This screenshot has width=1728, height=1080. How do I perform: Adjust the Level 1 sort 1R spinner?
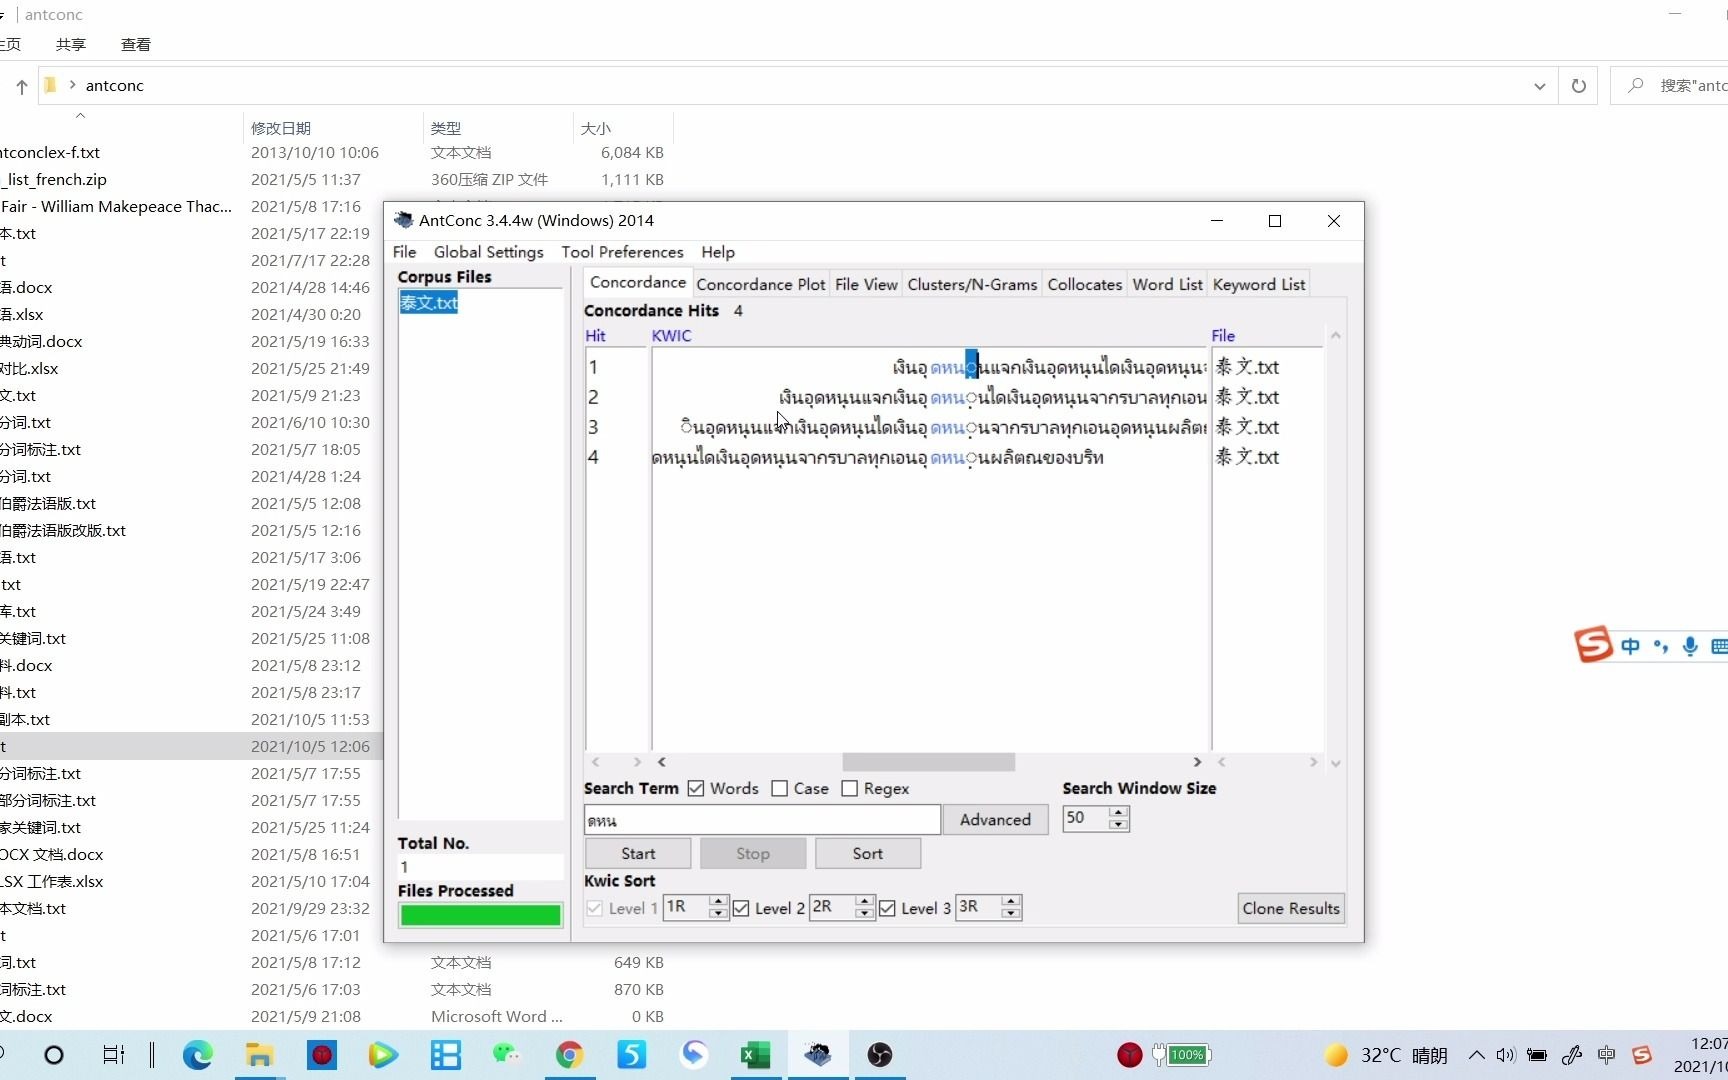coord(718,907)
